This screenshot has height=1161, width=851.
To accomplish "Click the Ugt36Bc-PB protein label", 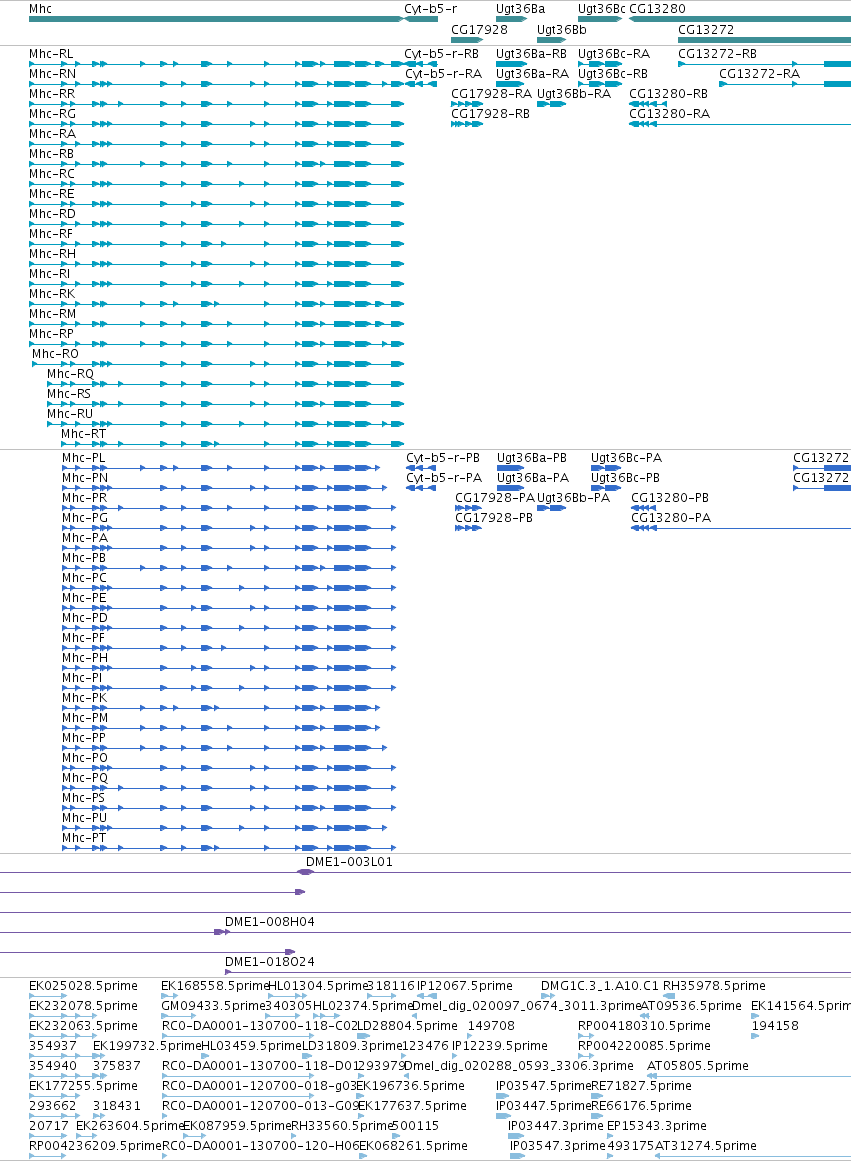I will pyautogui.click(x=625, y=478).
